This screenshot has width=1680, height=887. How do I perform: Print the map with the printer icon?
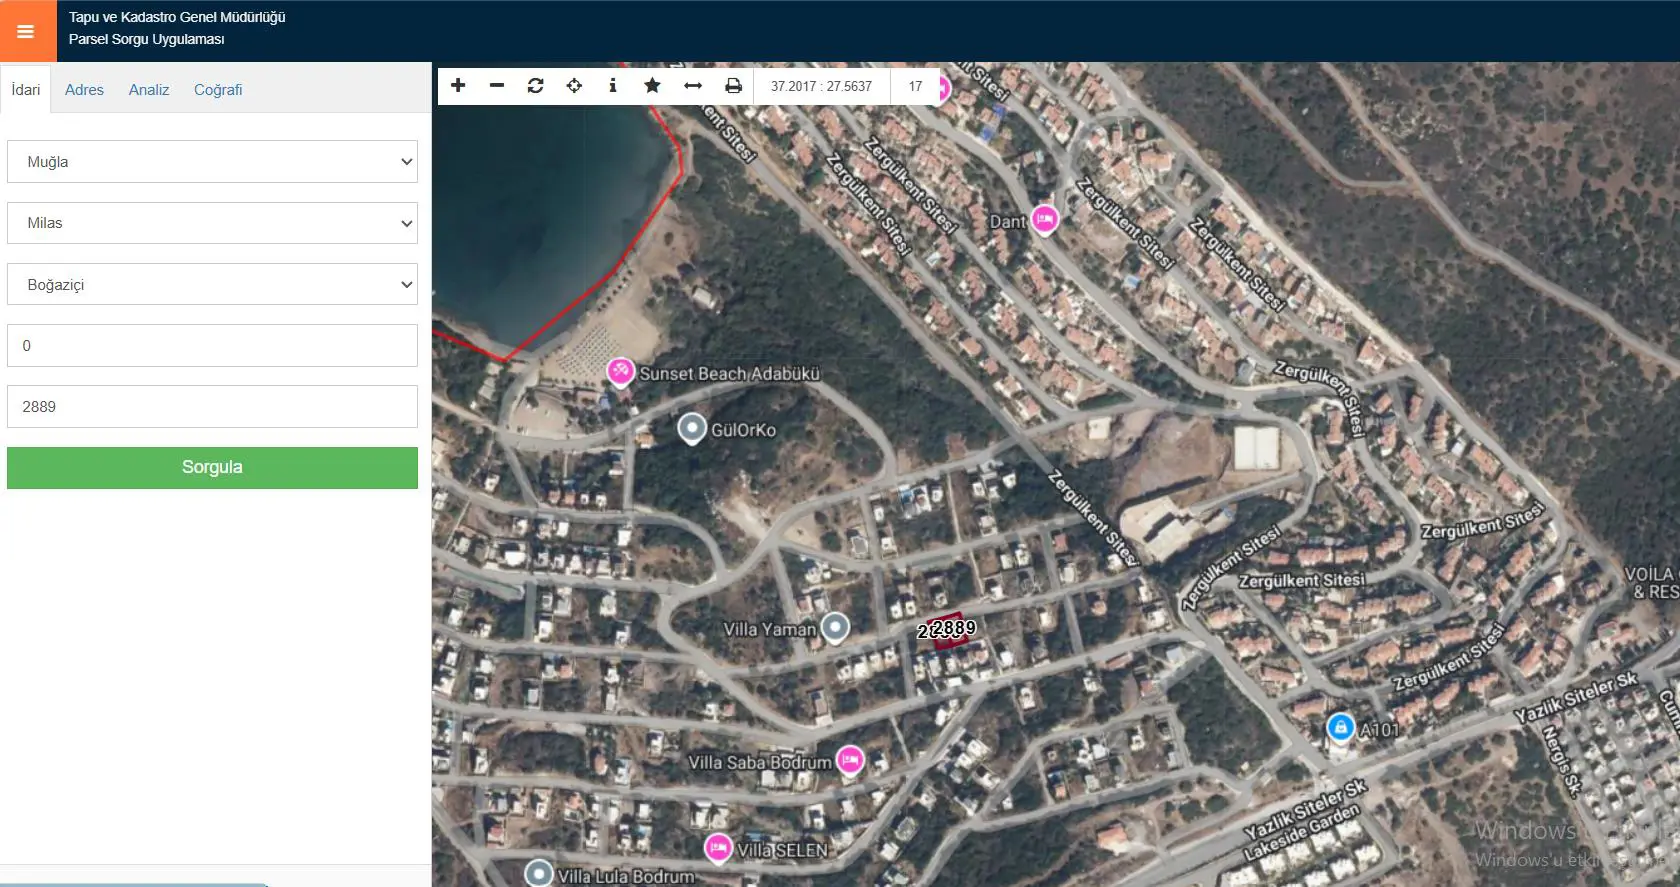(x=734, y=86)
